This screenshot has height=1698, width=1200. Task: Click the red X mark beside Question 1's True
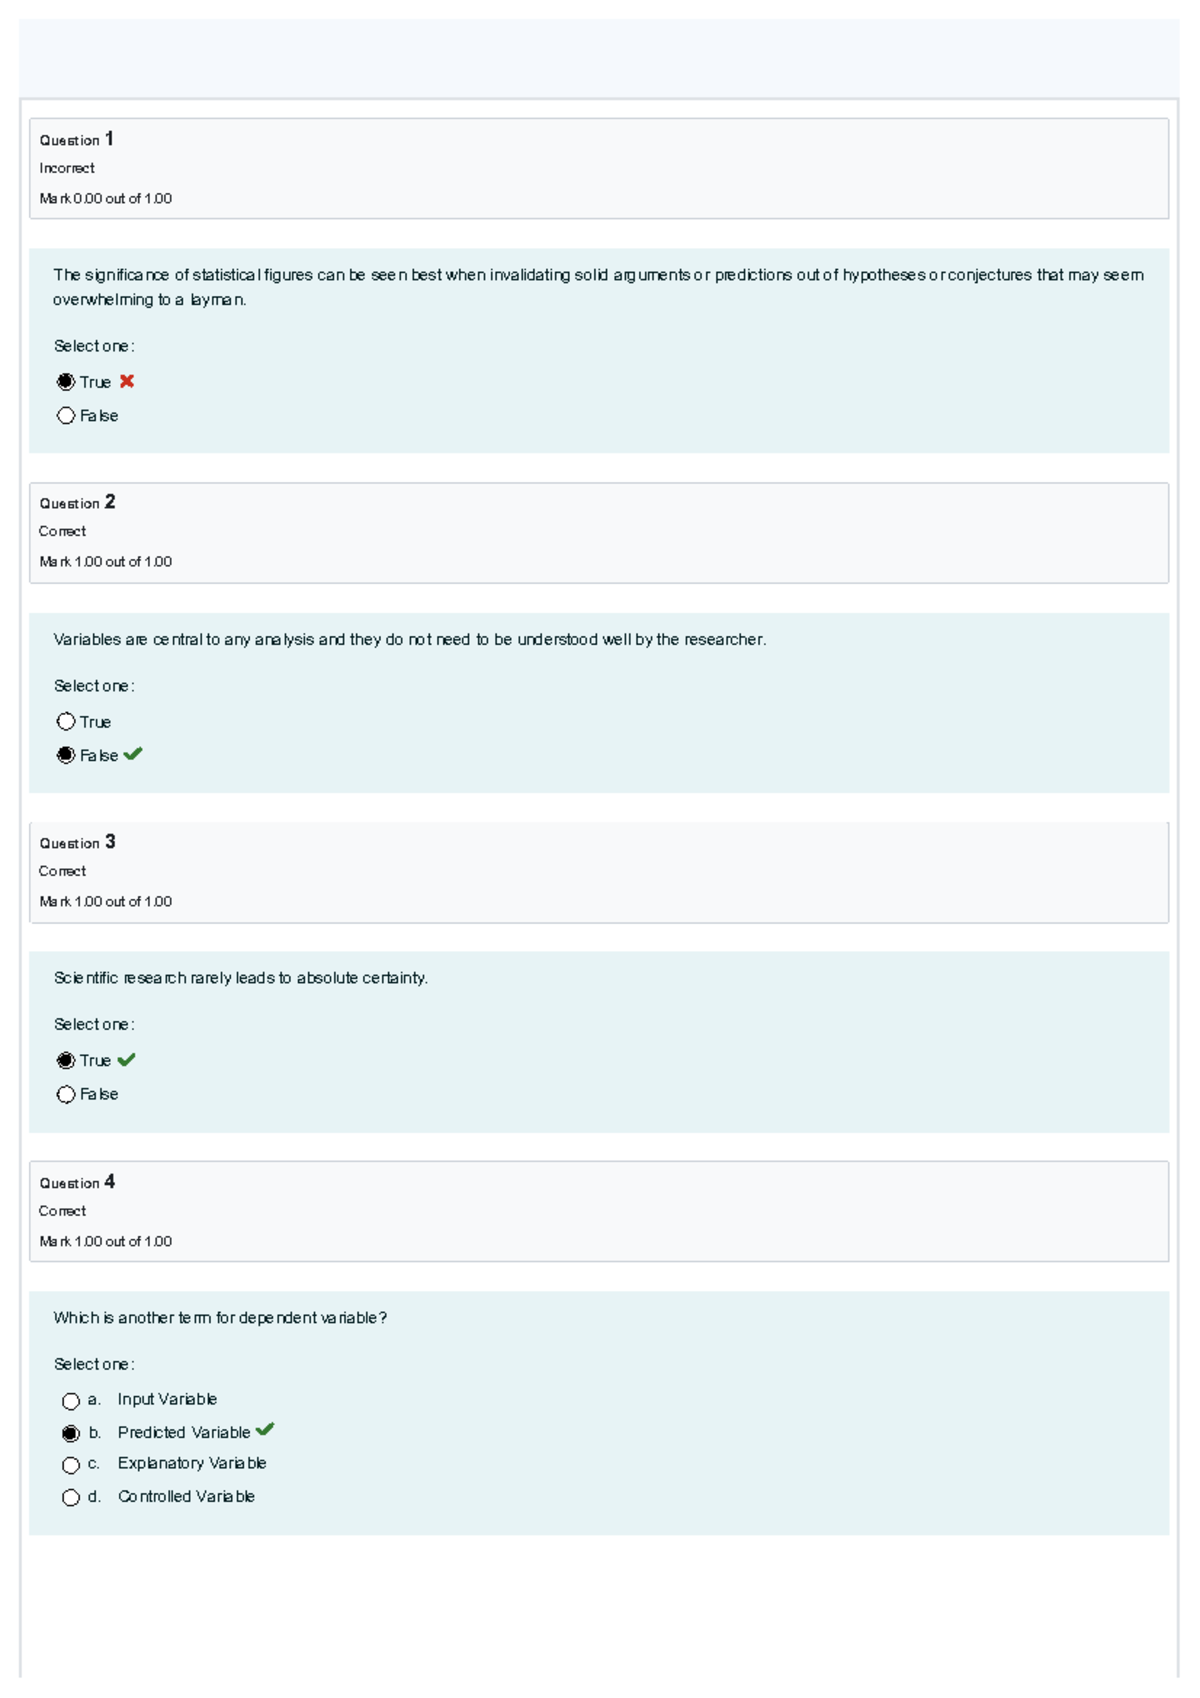[x=127, y=381]
